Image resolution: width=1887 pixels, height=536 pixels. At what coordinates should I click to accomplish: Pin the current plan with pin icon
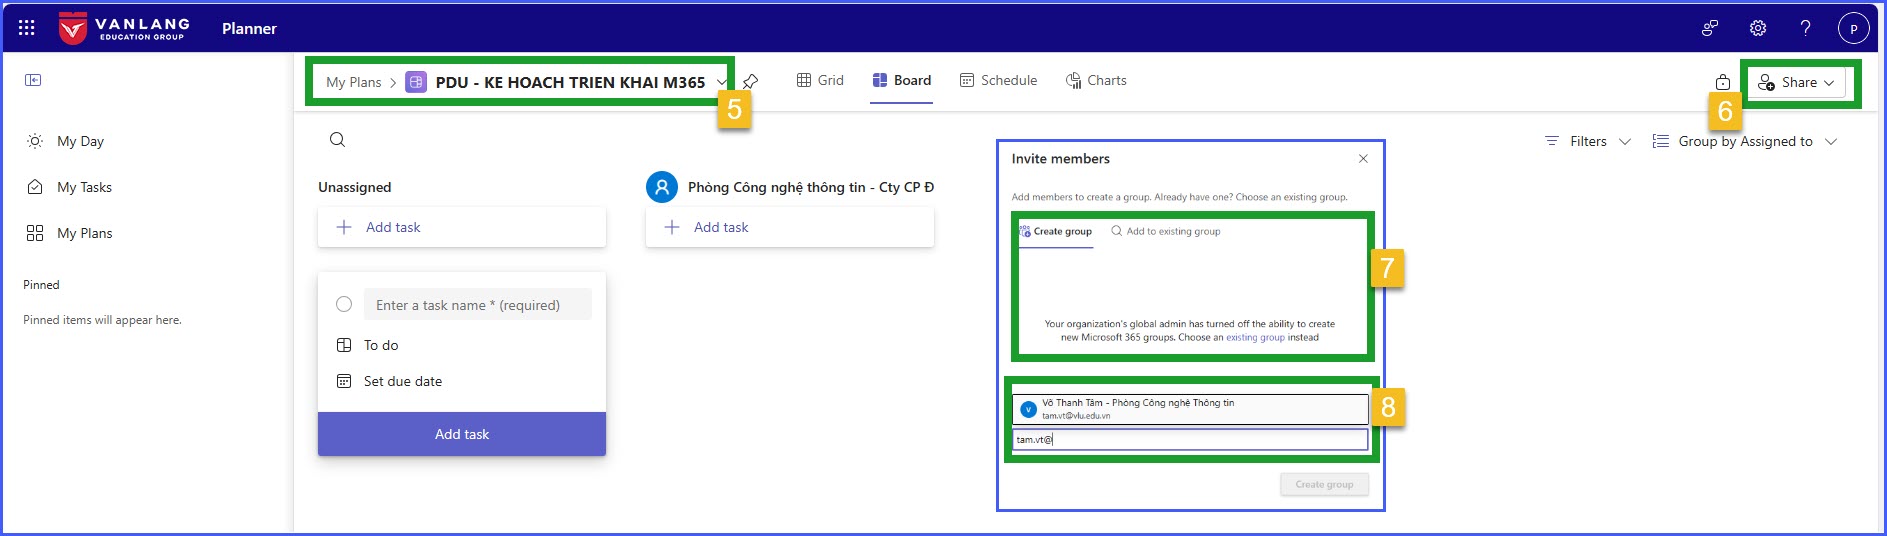pyautogui.click(x=751, y=82)
